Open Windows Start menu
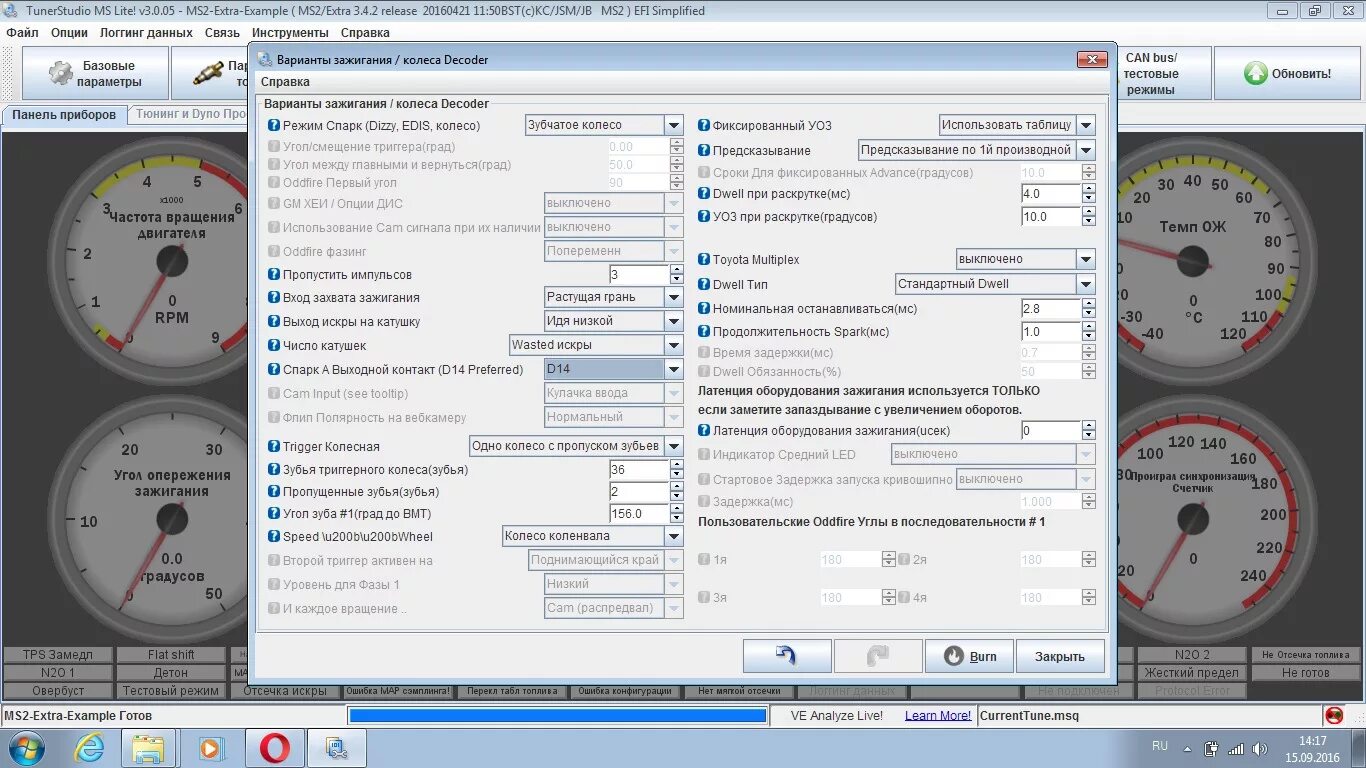Image resolution: width=1366 pixels, height=768 pixels. (27, 748)
